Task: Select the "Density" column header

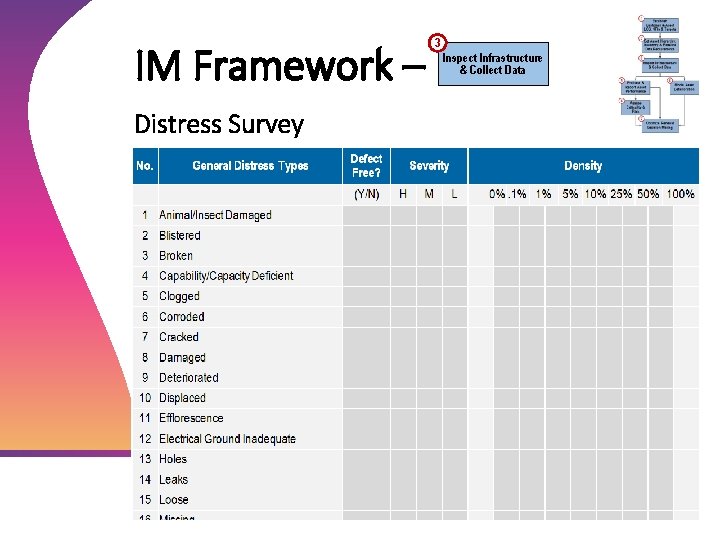Action: click(583, 166)
